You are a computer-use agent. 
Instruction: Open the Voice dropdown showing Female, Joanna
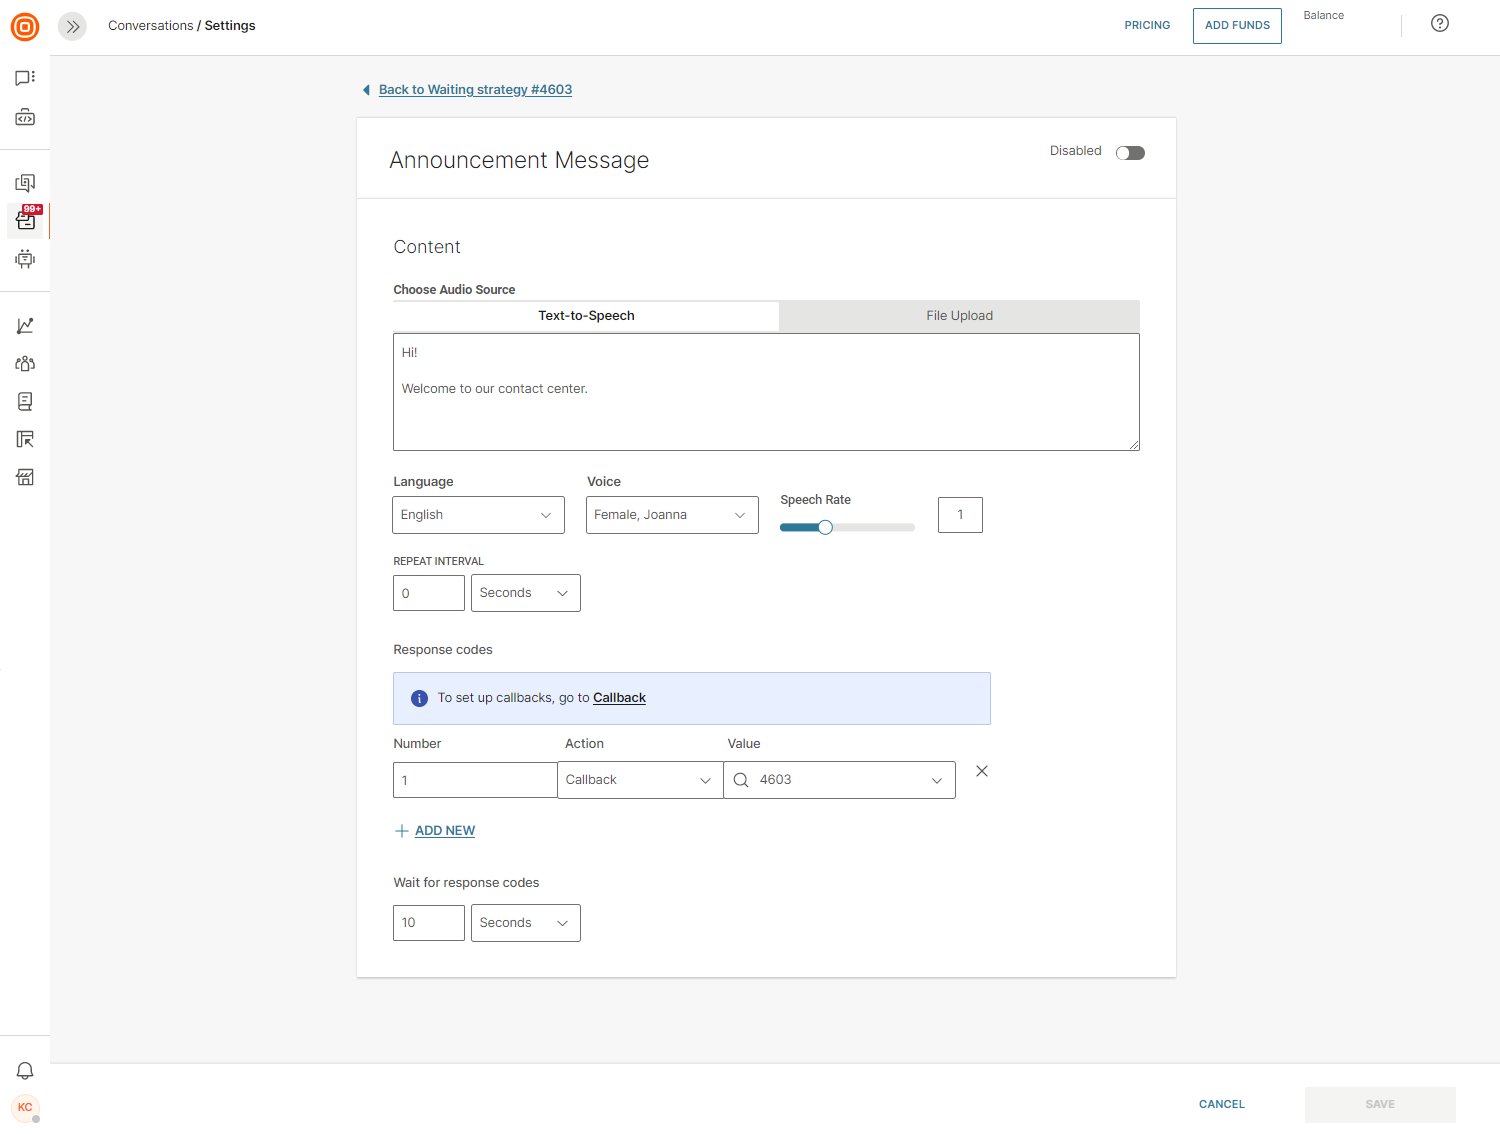pyautogui.click(x=671, y=515)
